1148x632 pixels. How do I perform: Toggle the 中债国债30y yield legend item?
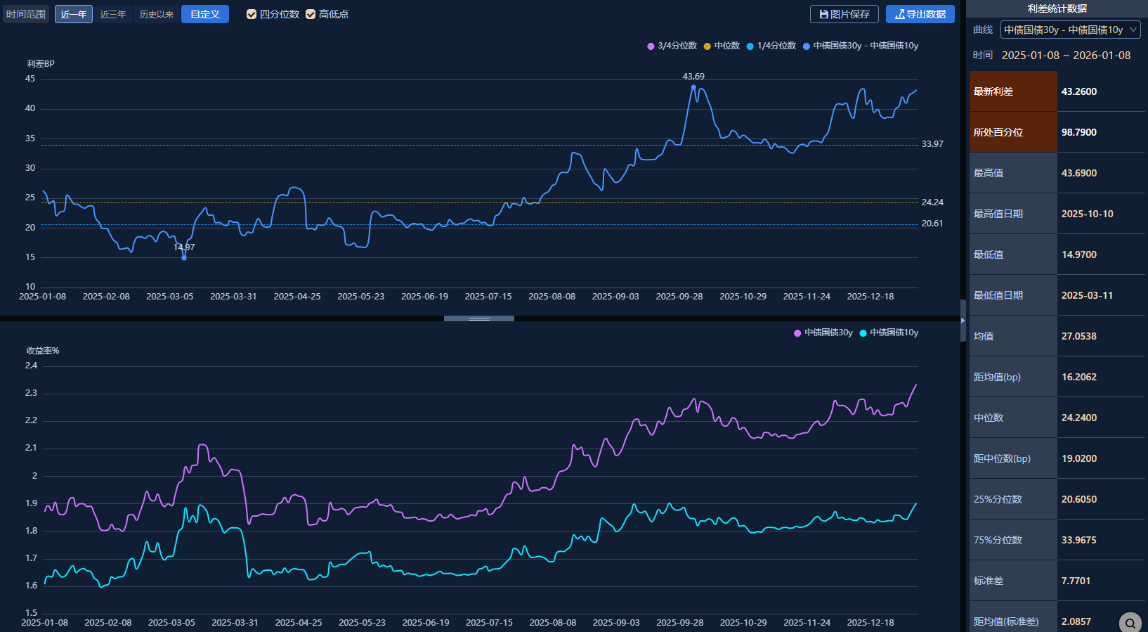[824, 332]
